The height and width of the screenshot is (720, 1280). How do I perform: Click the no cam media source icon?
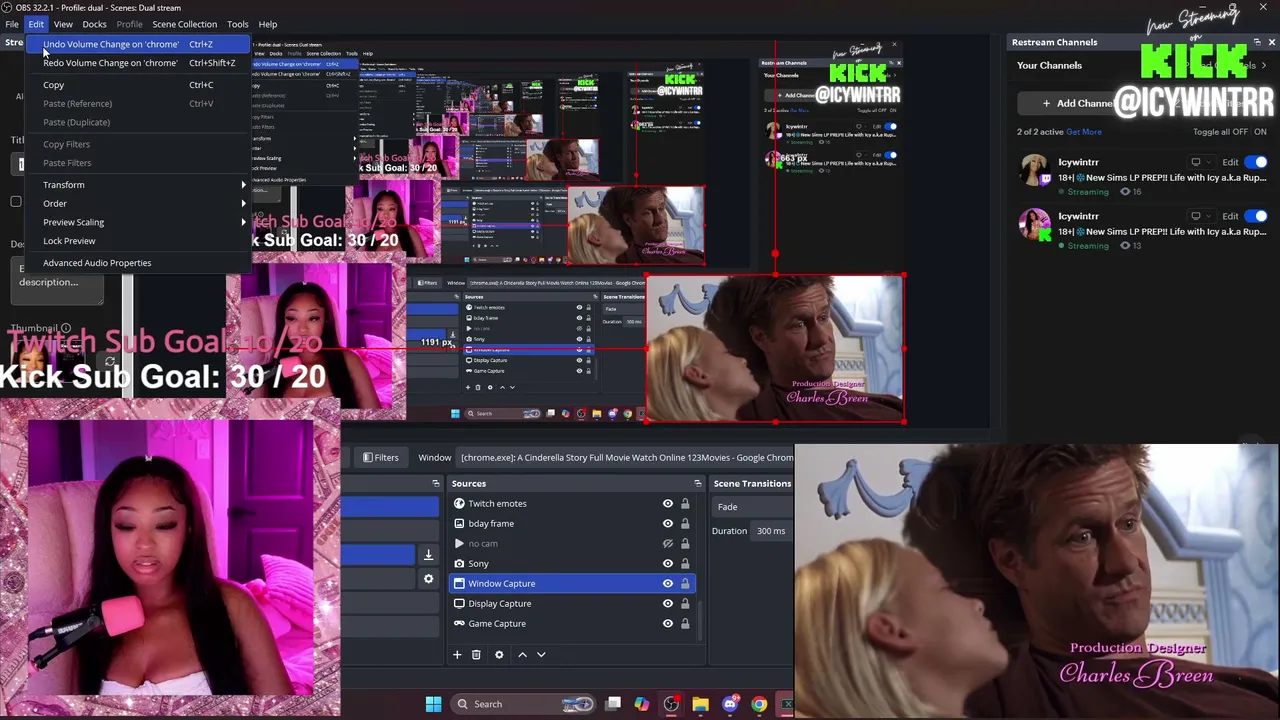tap(459, 544)
